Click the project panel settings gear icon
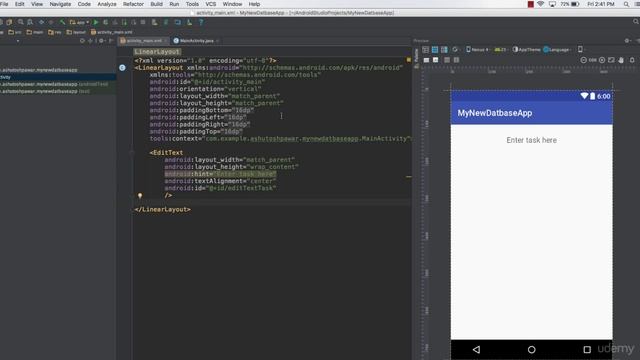Image resolution: width=640 pixels, height=360 pixels. point(101,41)
